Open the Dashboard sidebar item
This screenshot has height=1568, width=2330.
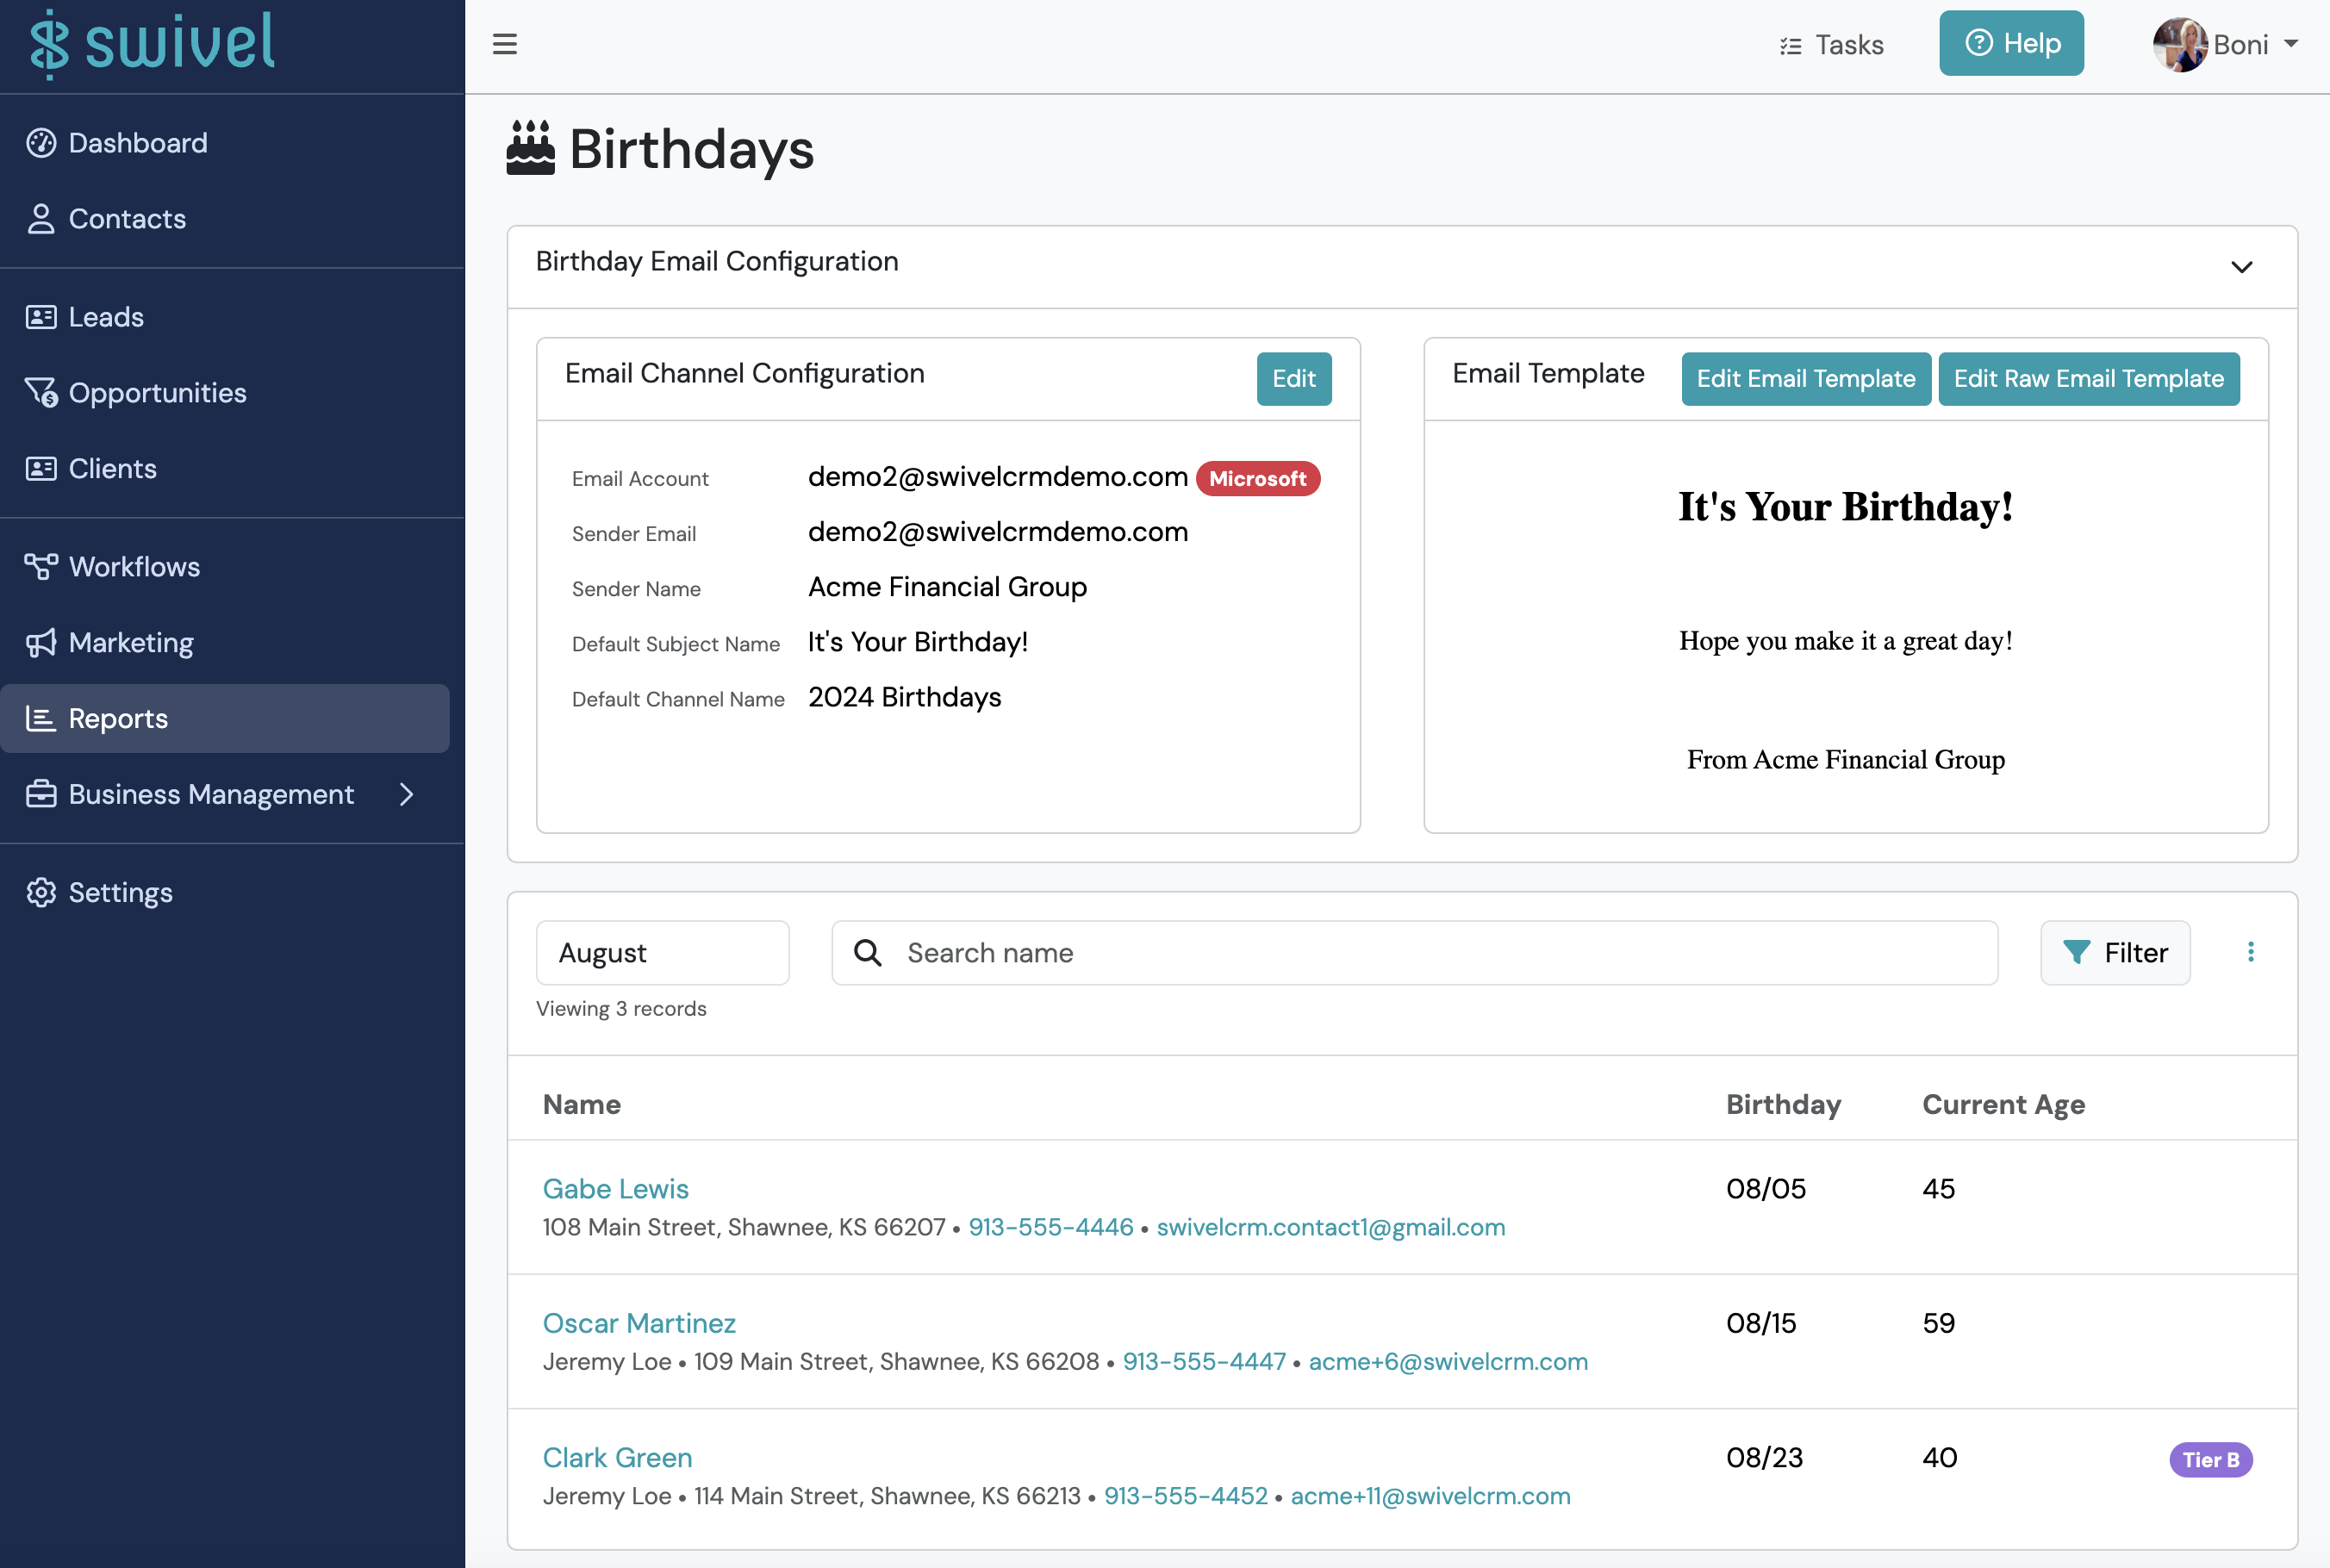118,143
